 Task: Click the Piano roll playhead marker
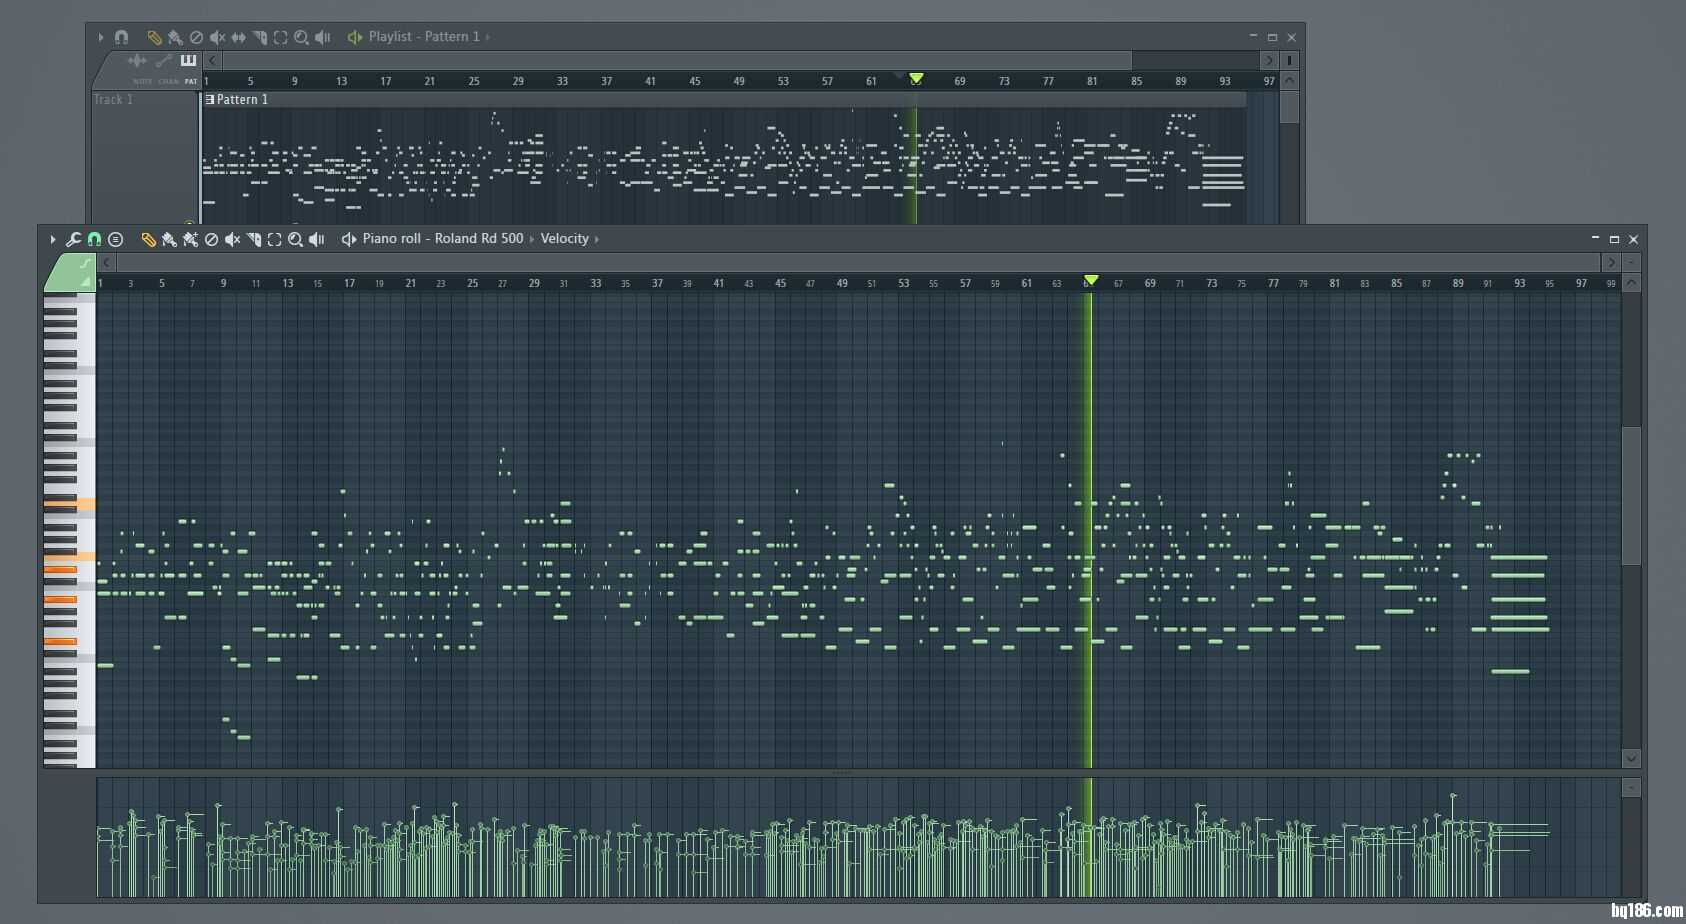(1091, 280)
